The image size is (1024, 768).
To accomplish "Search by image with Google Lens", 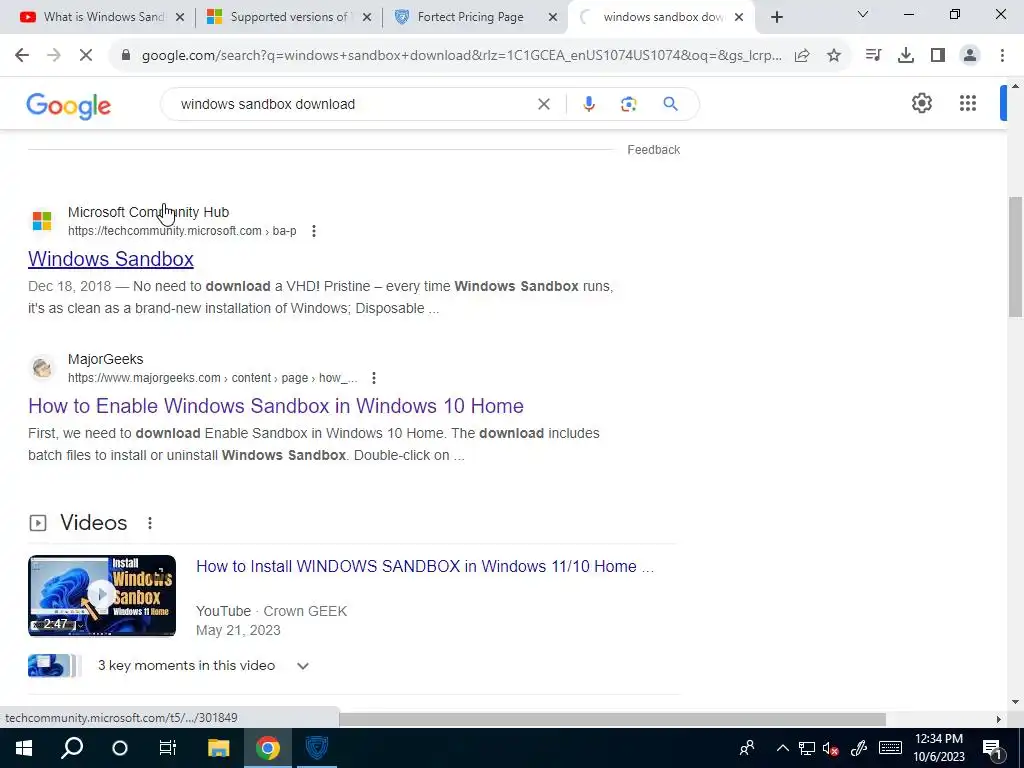I will pos(628,104).
